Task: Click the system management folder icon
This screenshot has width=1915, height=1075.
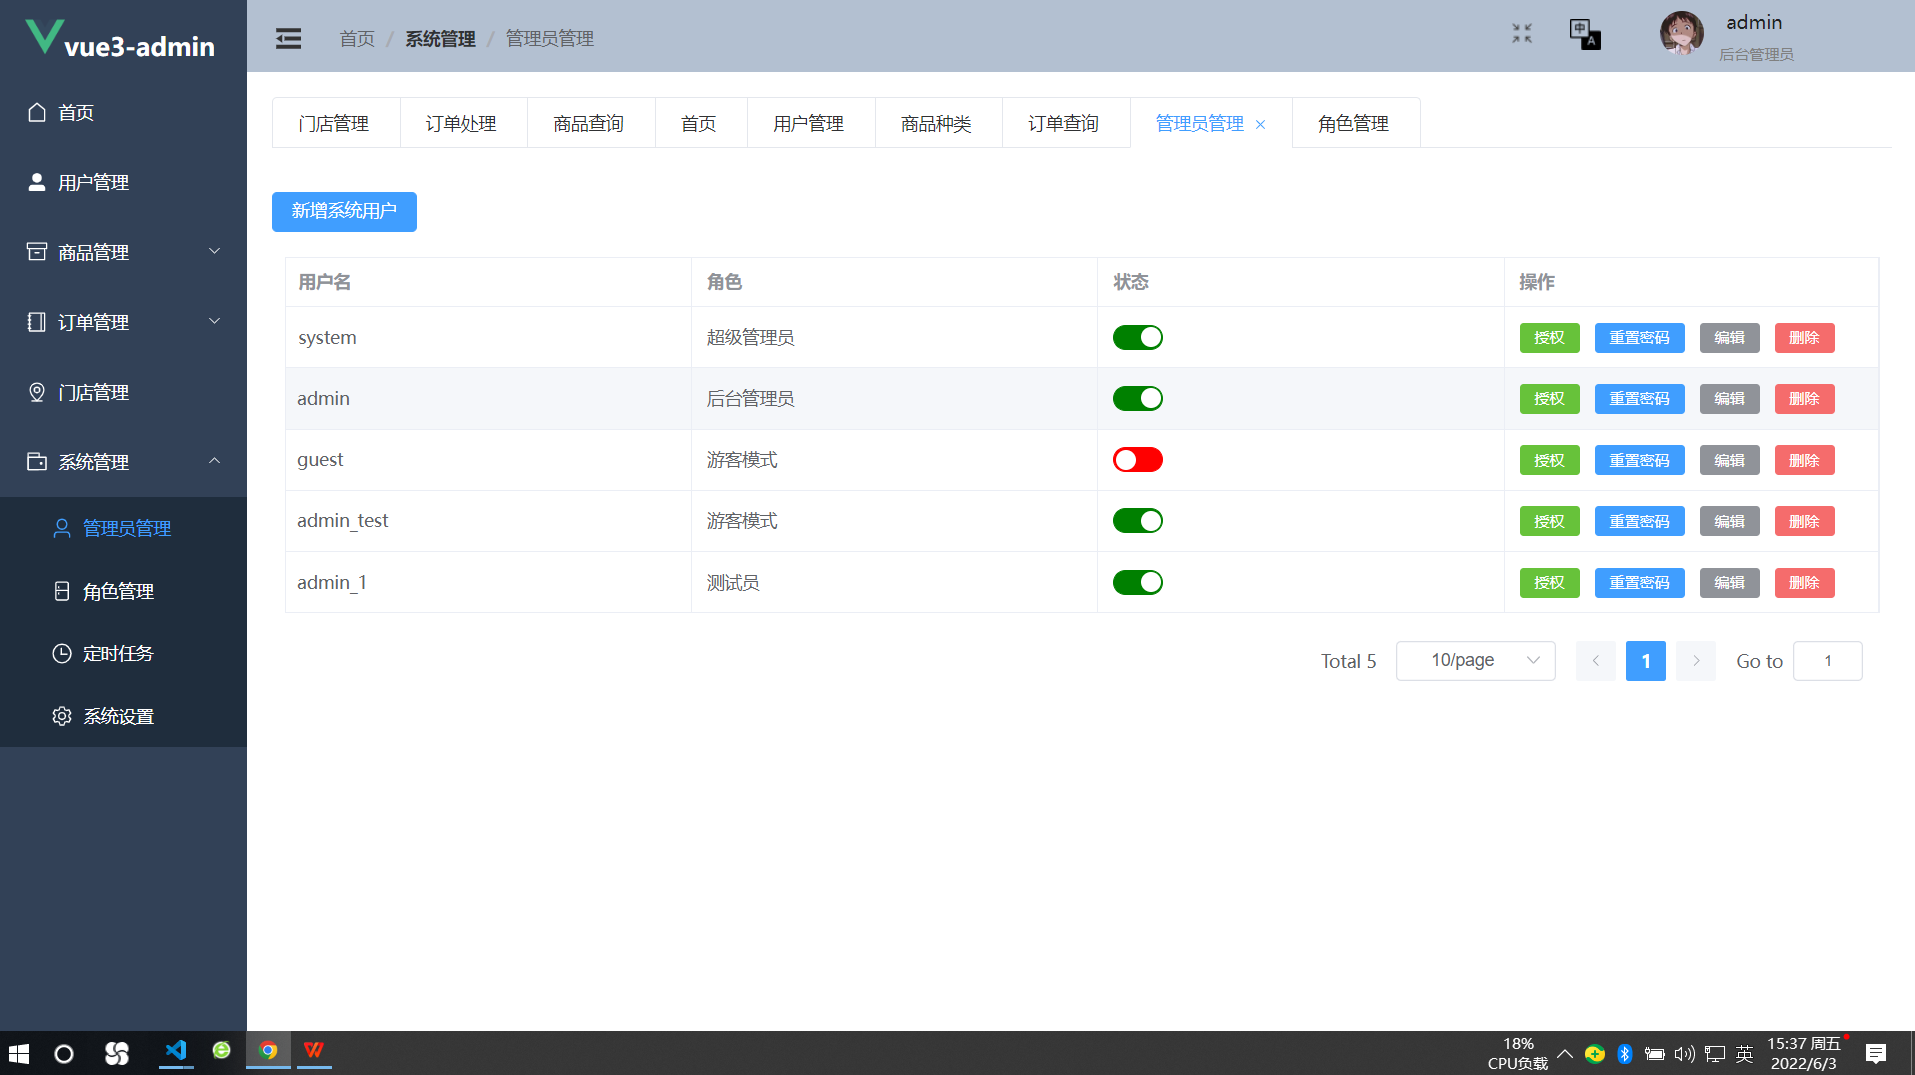Action: click(x=37, y=462)
